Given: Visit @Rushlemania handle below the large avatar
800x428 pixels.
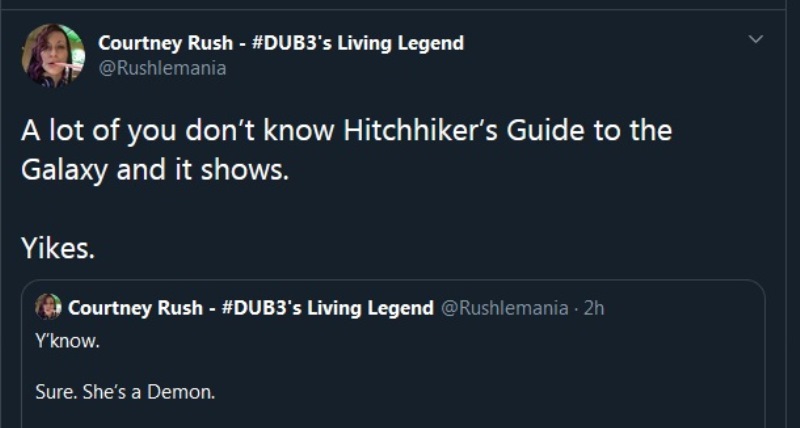Looking at the screenshot, I should tap(162, 68).
